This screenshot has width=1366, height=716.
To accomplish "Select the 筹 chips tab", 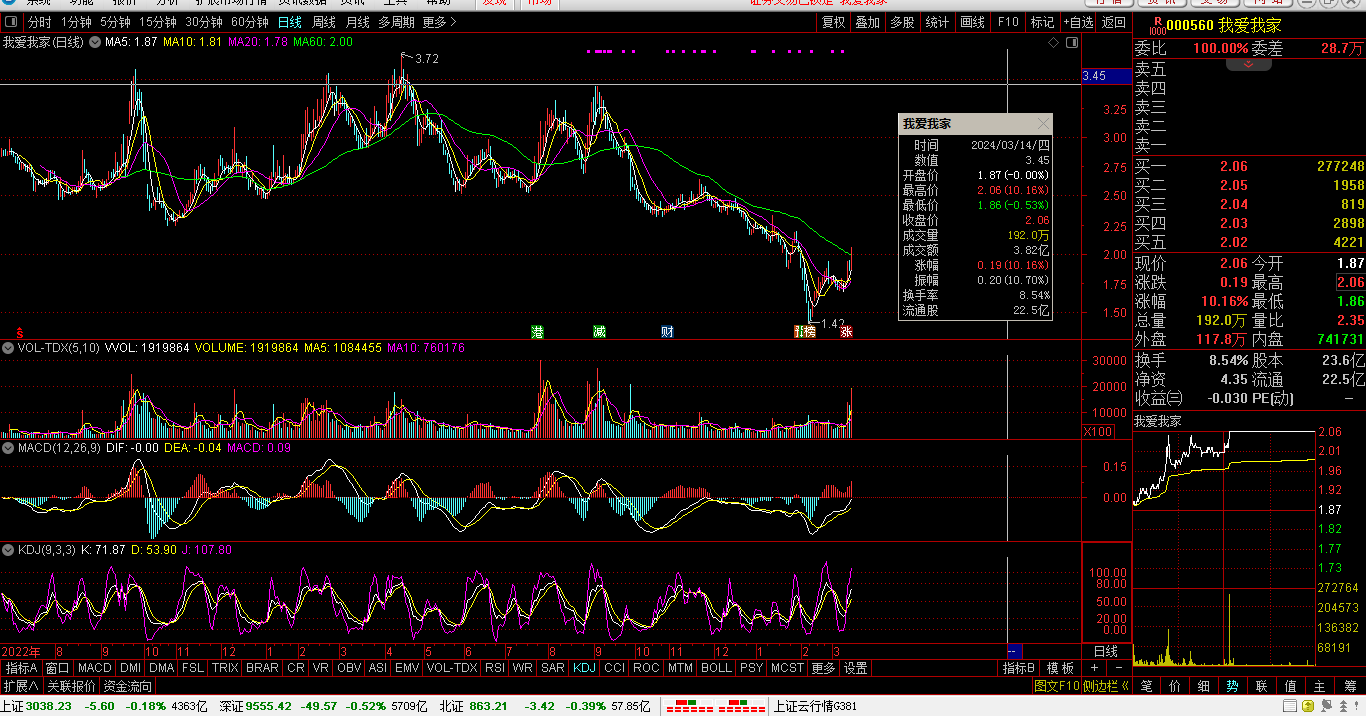I will tap(1350, 686).
